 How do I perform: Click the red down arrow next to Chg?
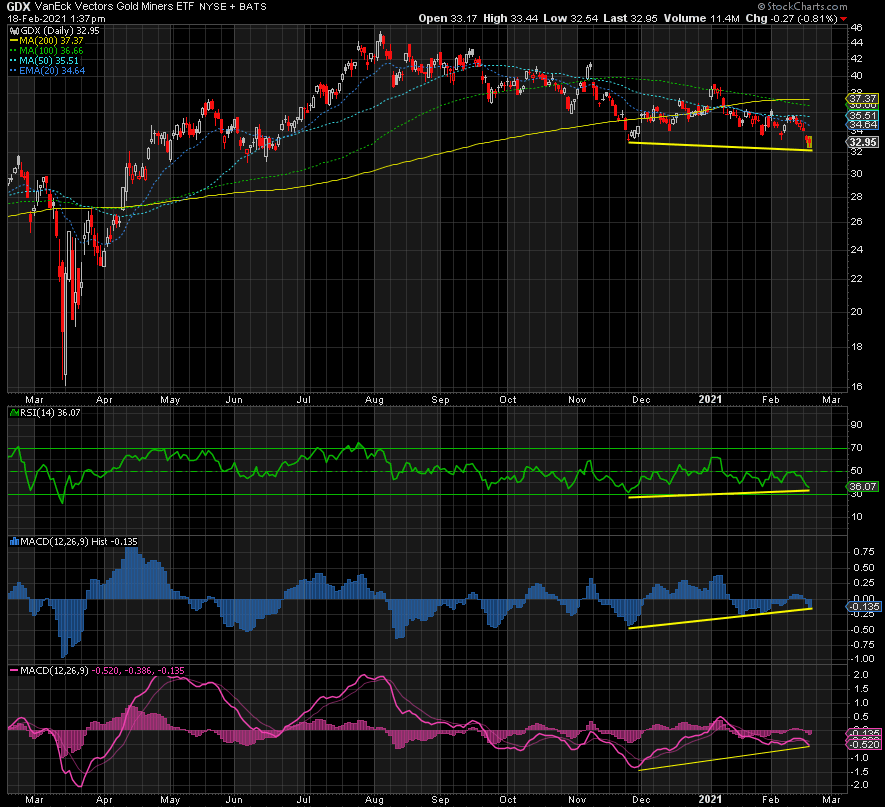click(x=844, y=19)
